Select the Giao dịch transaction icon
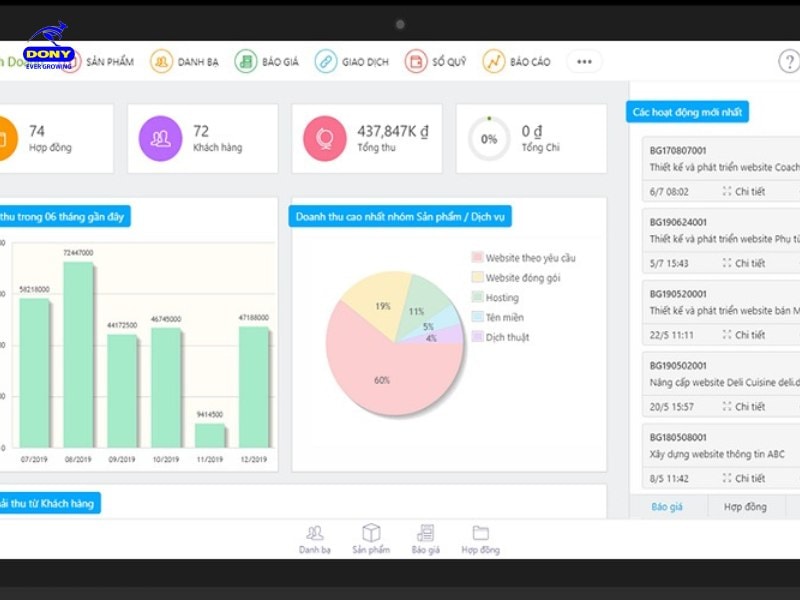 [x=326, y=61]
